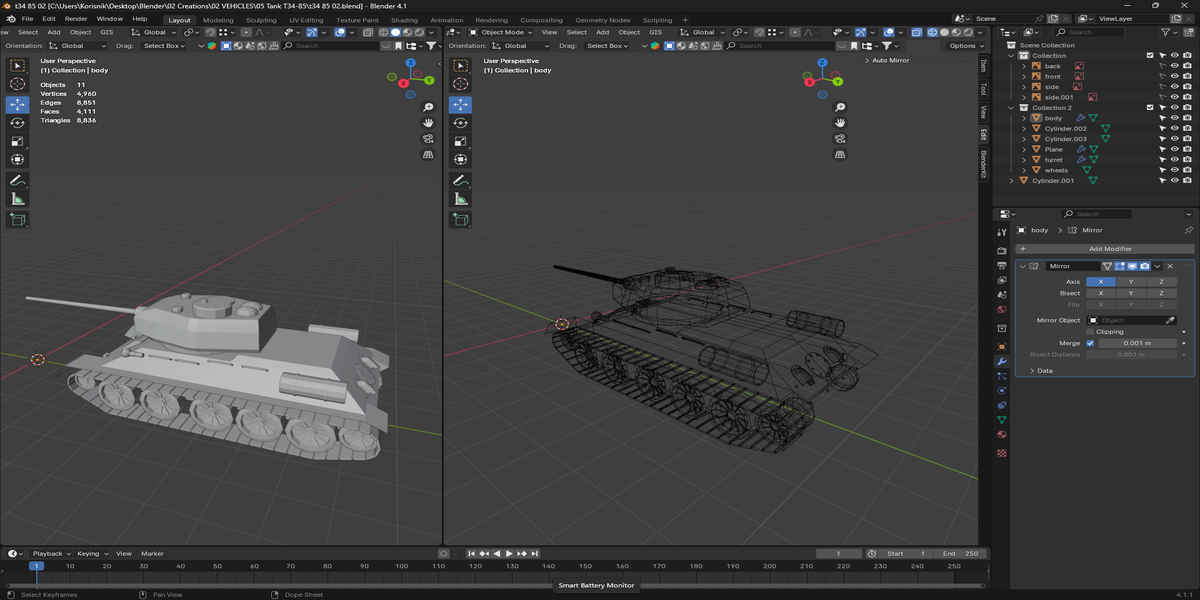Click the eyedropper for Mirror Object
Screen dimensions: 1200x600
click(1170, 320)
